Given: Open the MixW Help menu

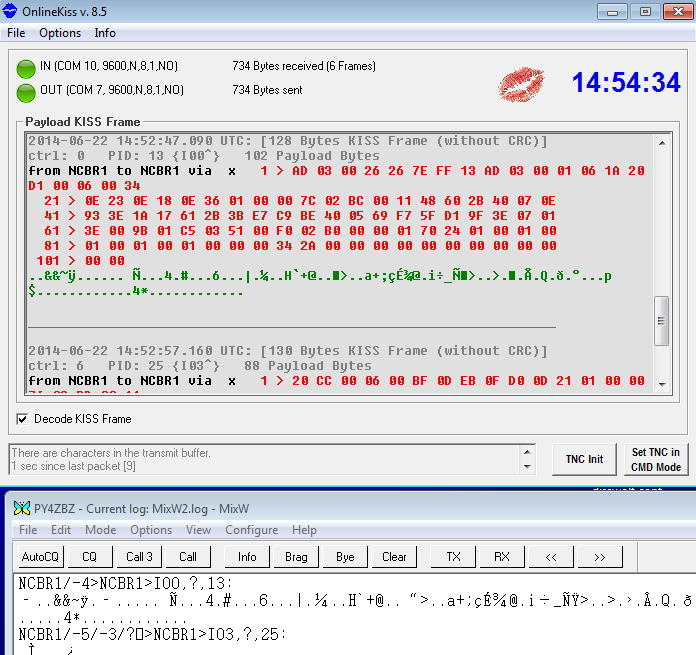Looking at the screenshot, I should pos(304,530).
